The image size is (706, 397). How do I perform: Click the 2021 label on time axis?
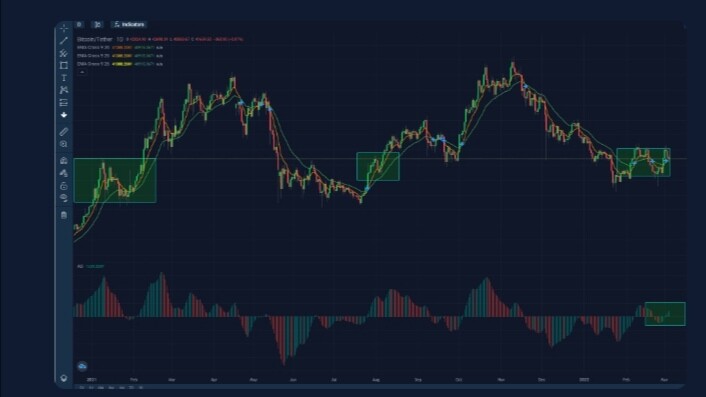91,380
